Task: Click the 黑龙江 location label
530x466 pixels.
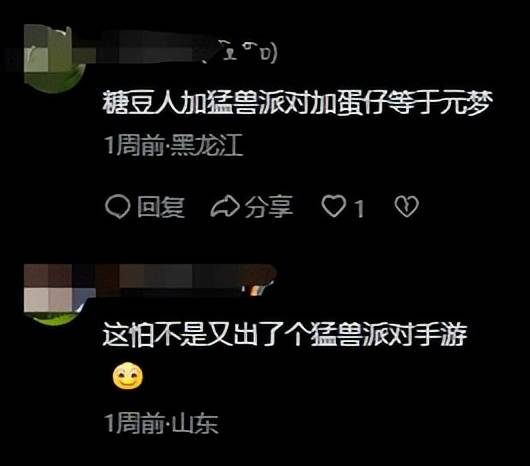Action: pyautogui.click(x=207, y=145)
